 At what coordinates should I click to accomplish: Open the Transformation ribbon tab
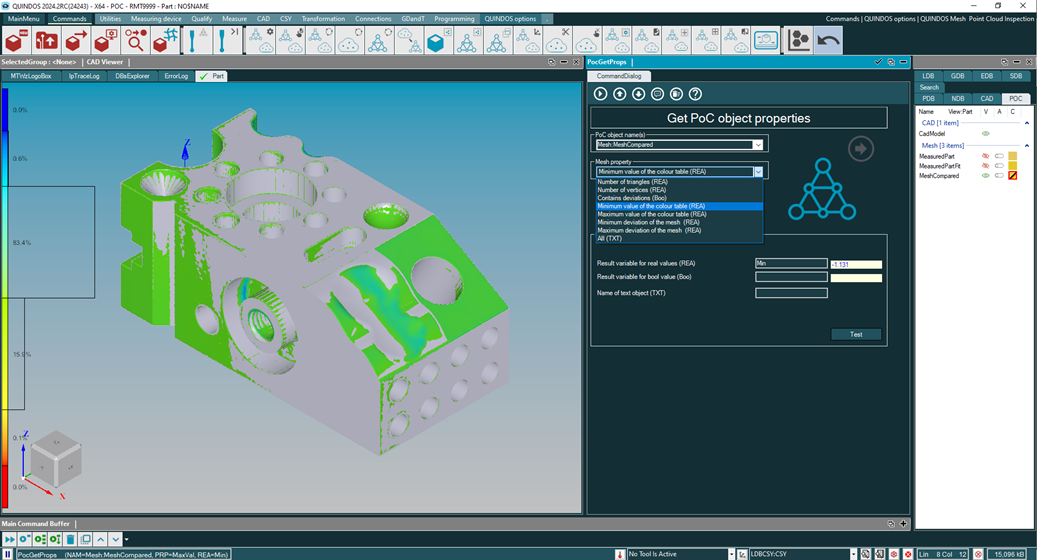tap(323, 19)
